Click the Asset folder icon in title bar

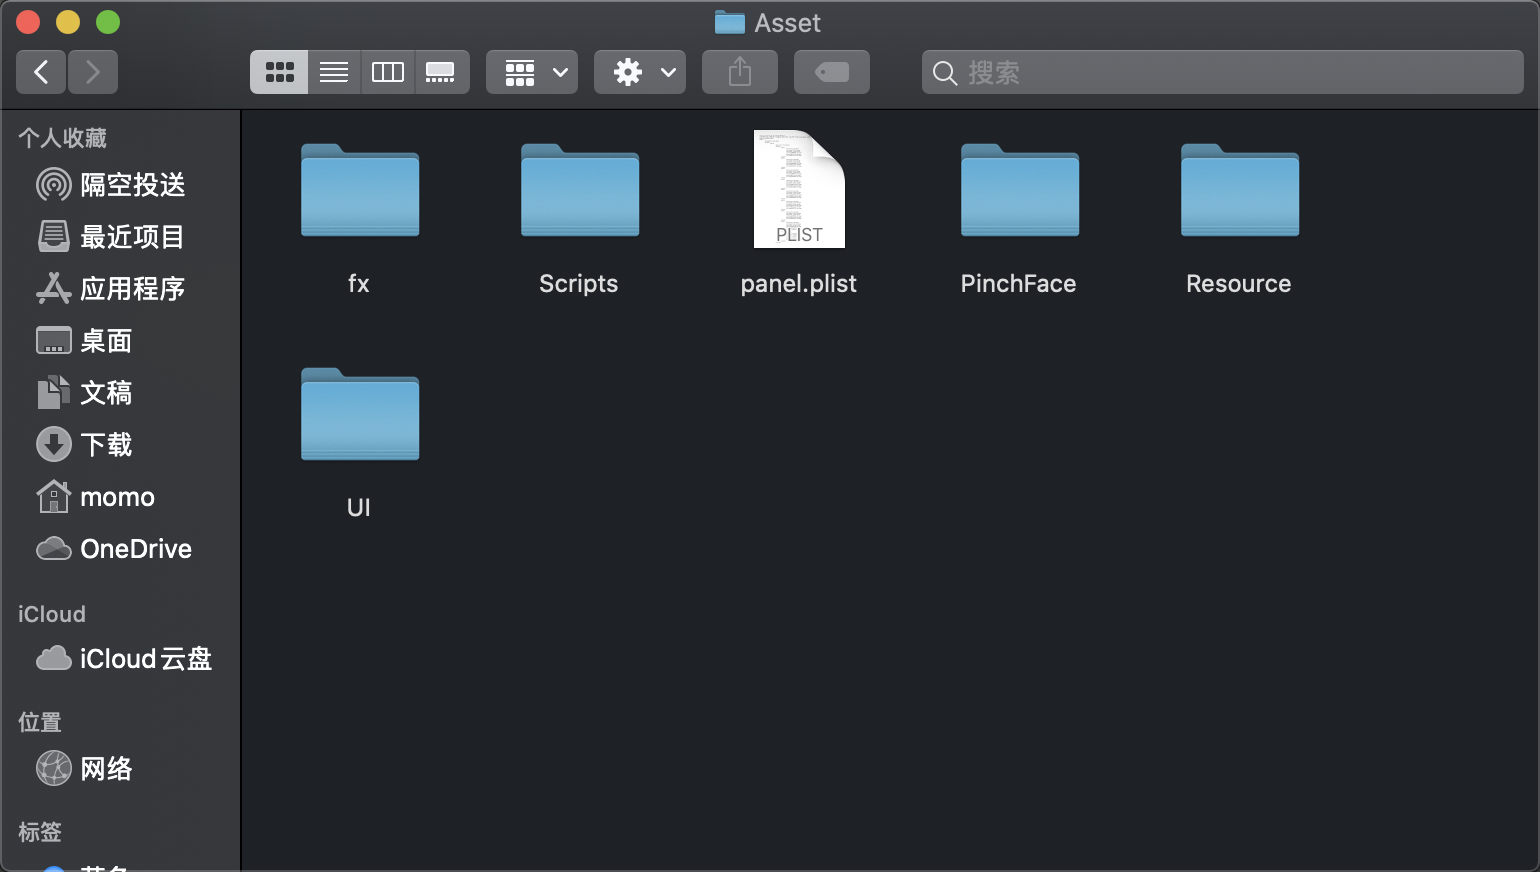pyautogui.click(x=730, y=22)
